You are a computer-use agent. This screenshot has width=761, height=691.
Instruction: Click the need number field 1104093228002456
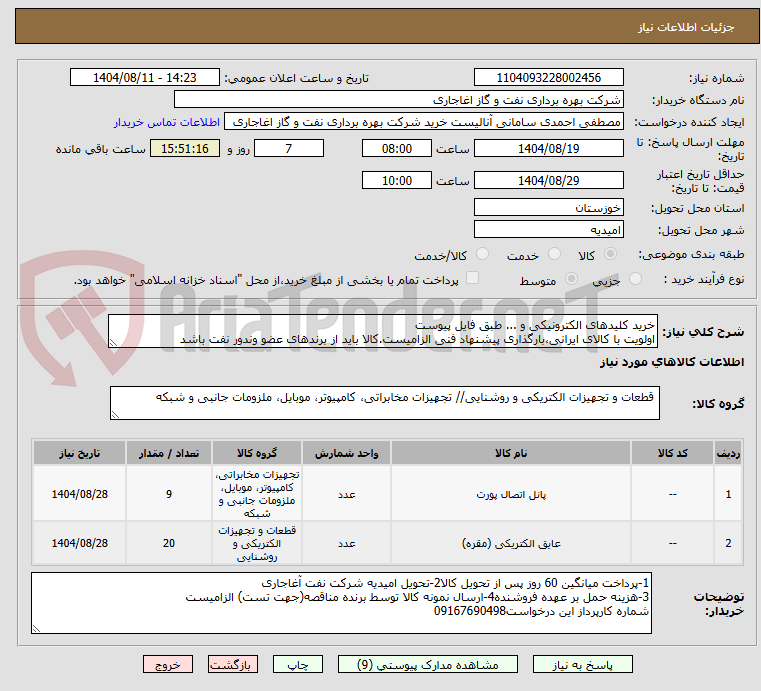548,78
